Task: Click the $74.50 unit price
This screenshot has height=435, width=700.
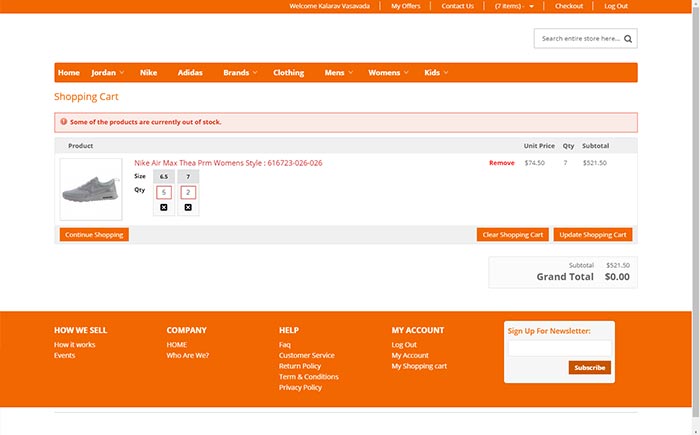Action: pos(534,163)
